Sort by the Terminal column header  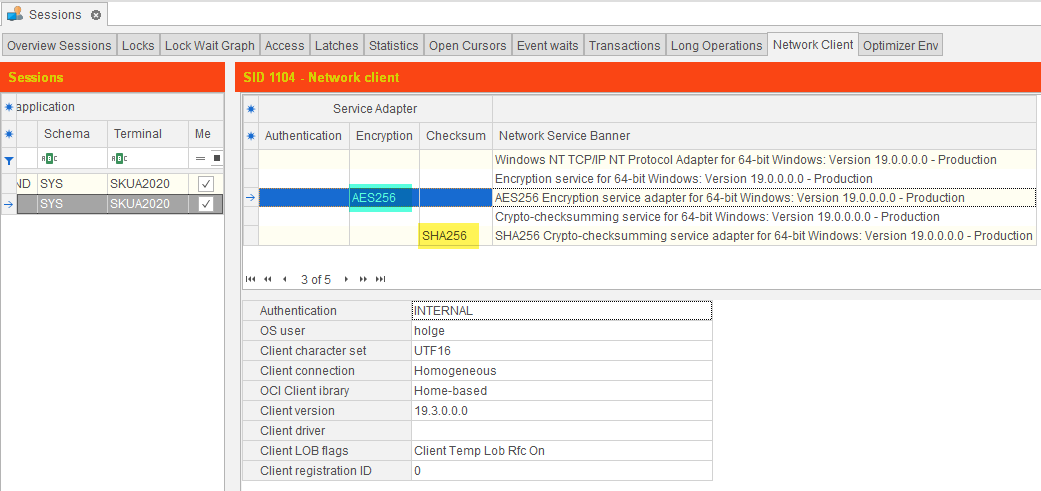[148, 134]
